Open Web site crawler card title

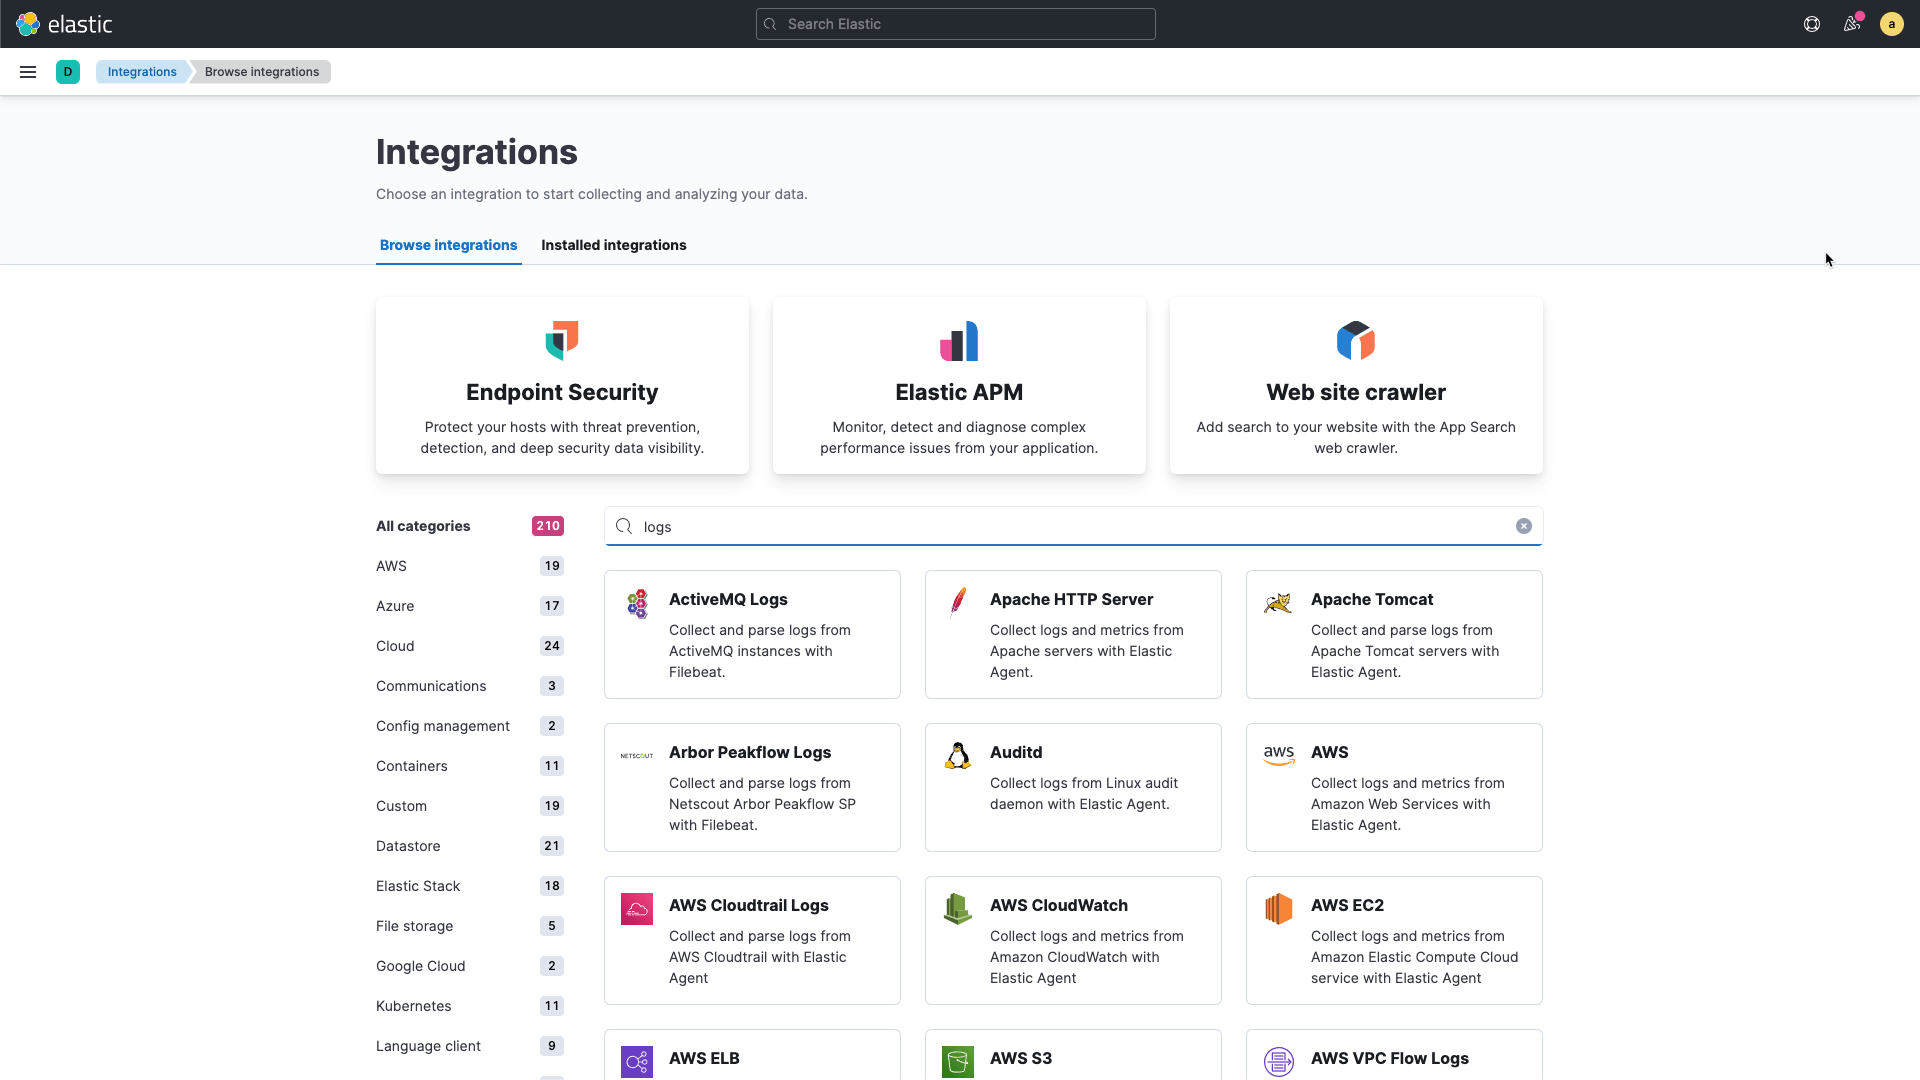click(1356, 392)
